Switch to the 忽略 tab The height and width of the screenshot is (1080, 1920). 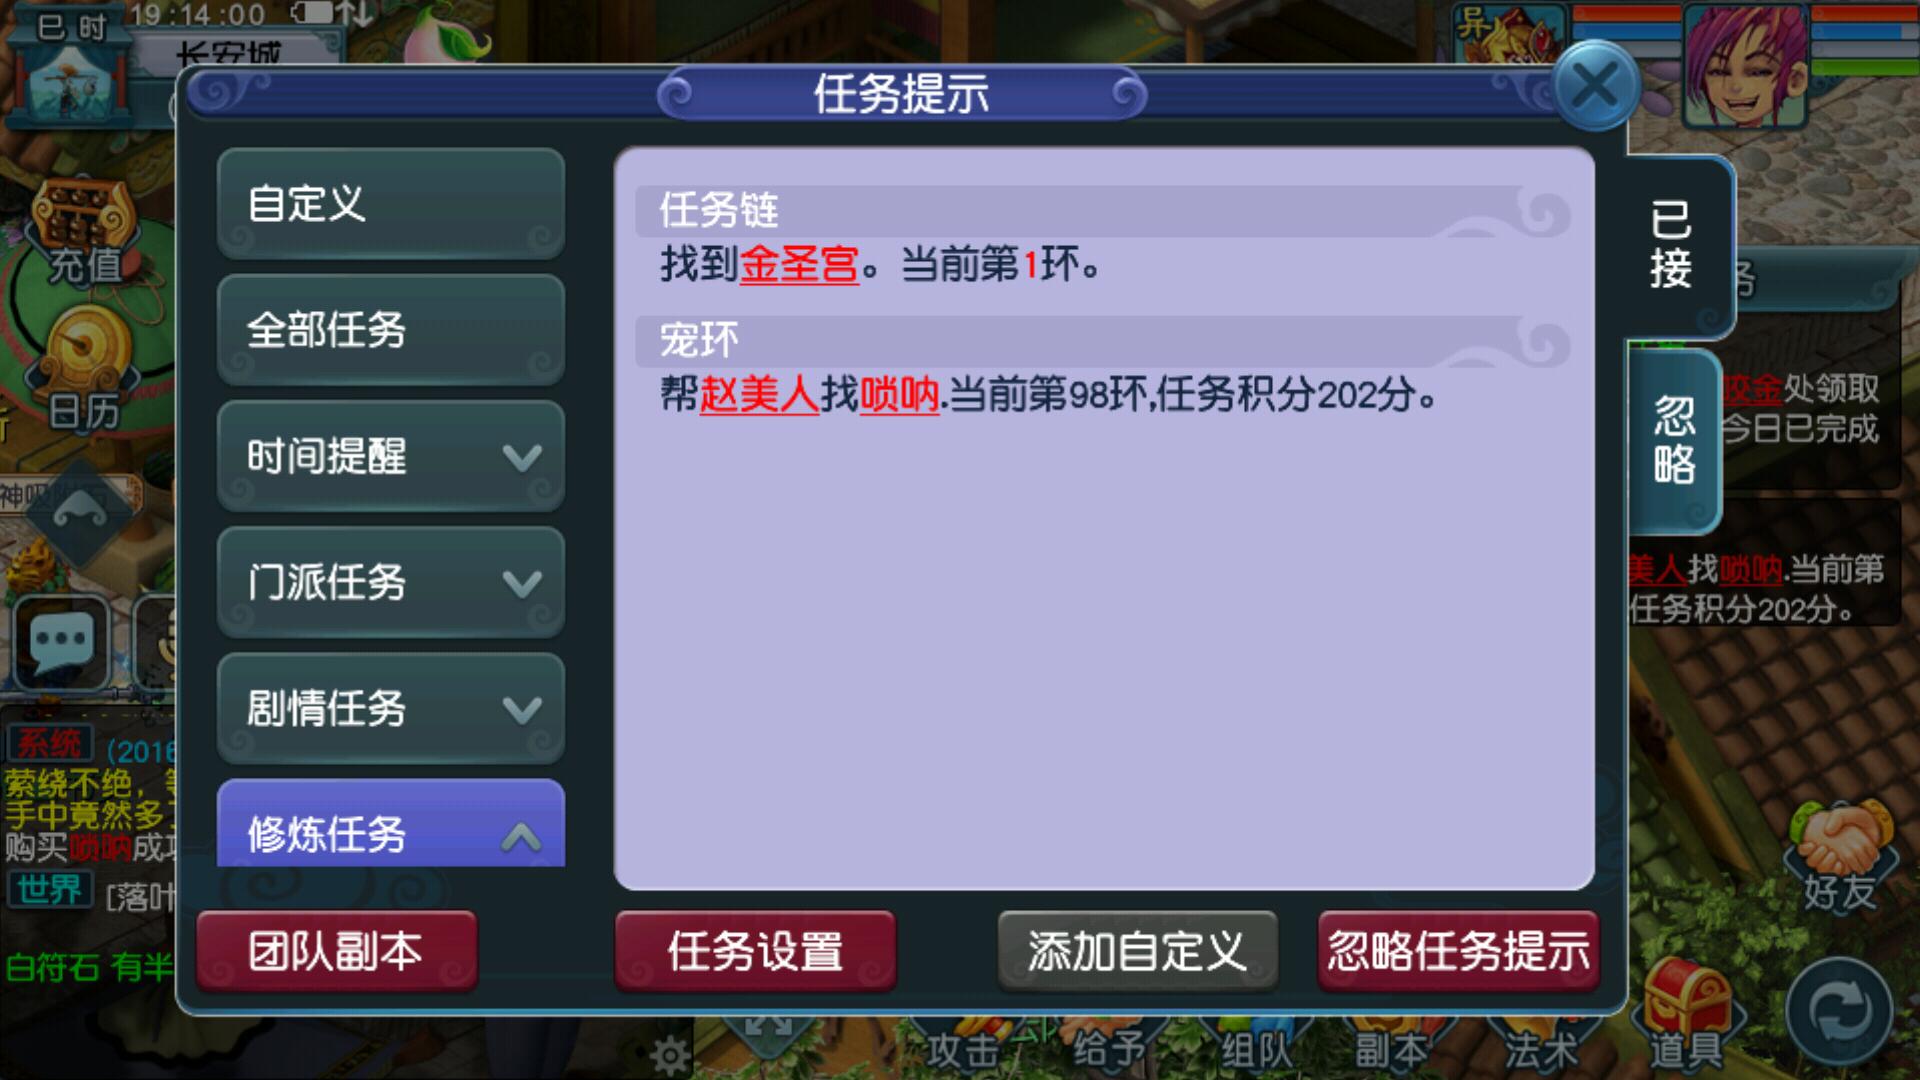tap(1674, 440)
